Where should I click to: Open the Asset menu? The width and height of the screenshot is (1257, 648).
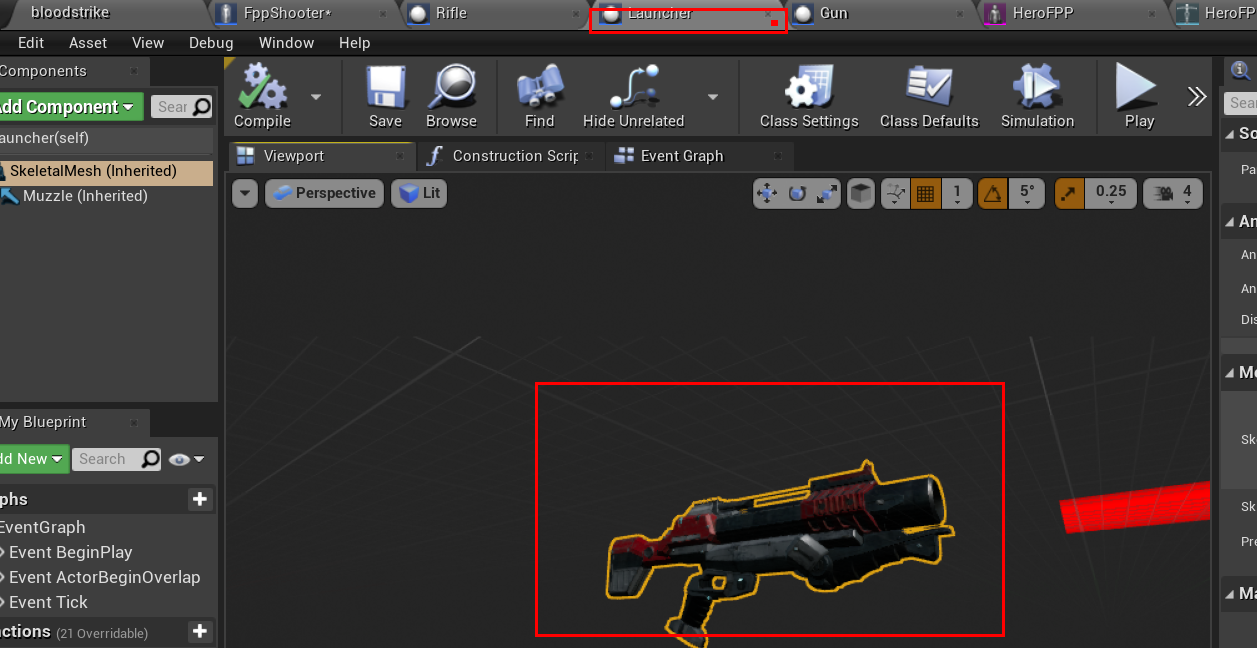88,43
